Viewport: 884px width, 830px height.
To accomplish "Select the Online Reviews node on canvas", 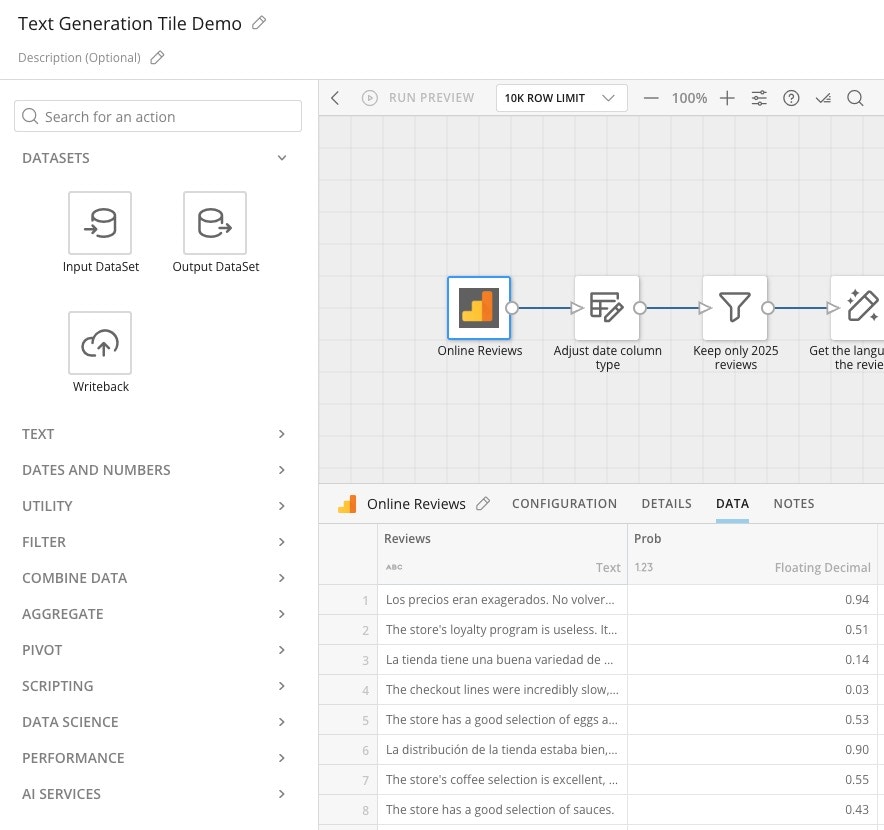I will pos(479,308).
